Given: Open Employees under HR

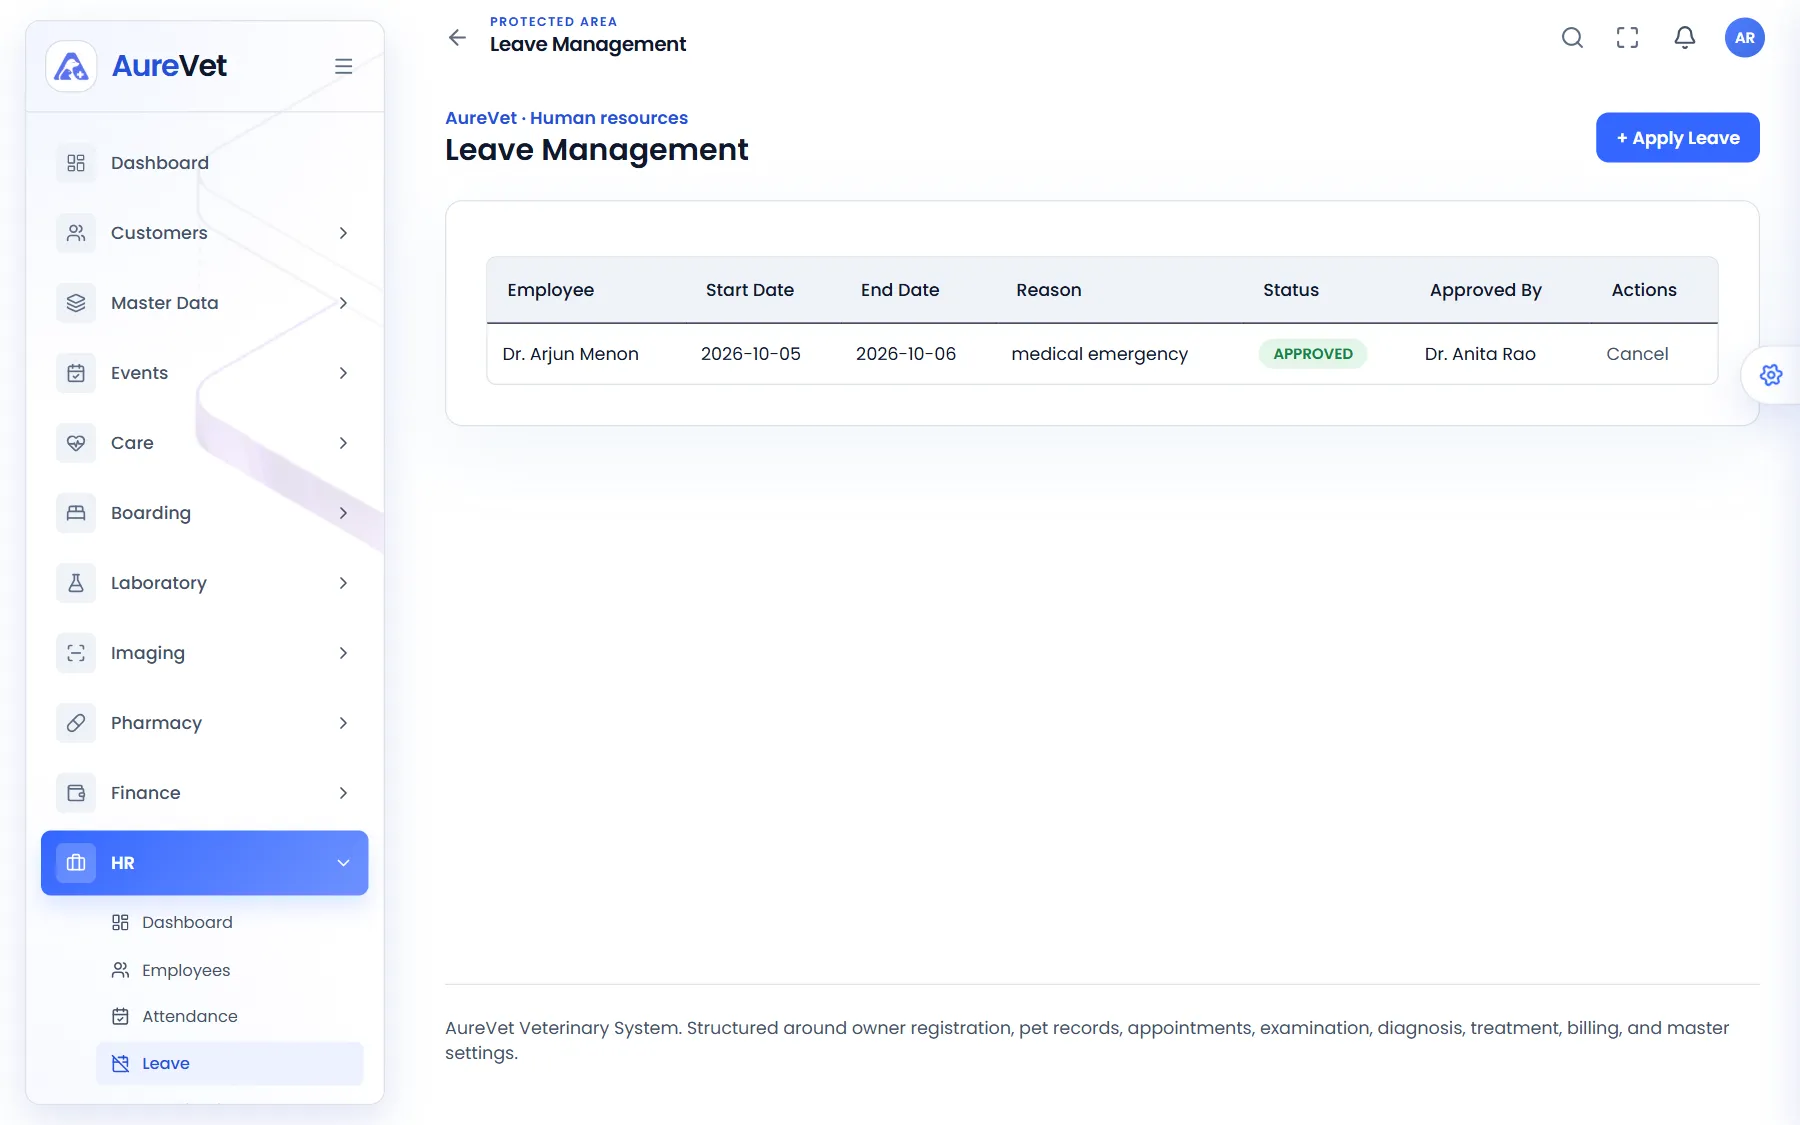Looking at the screenshot, I should [x=230, y=970].
